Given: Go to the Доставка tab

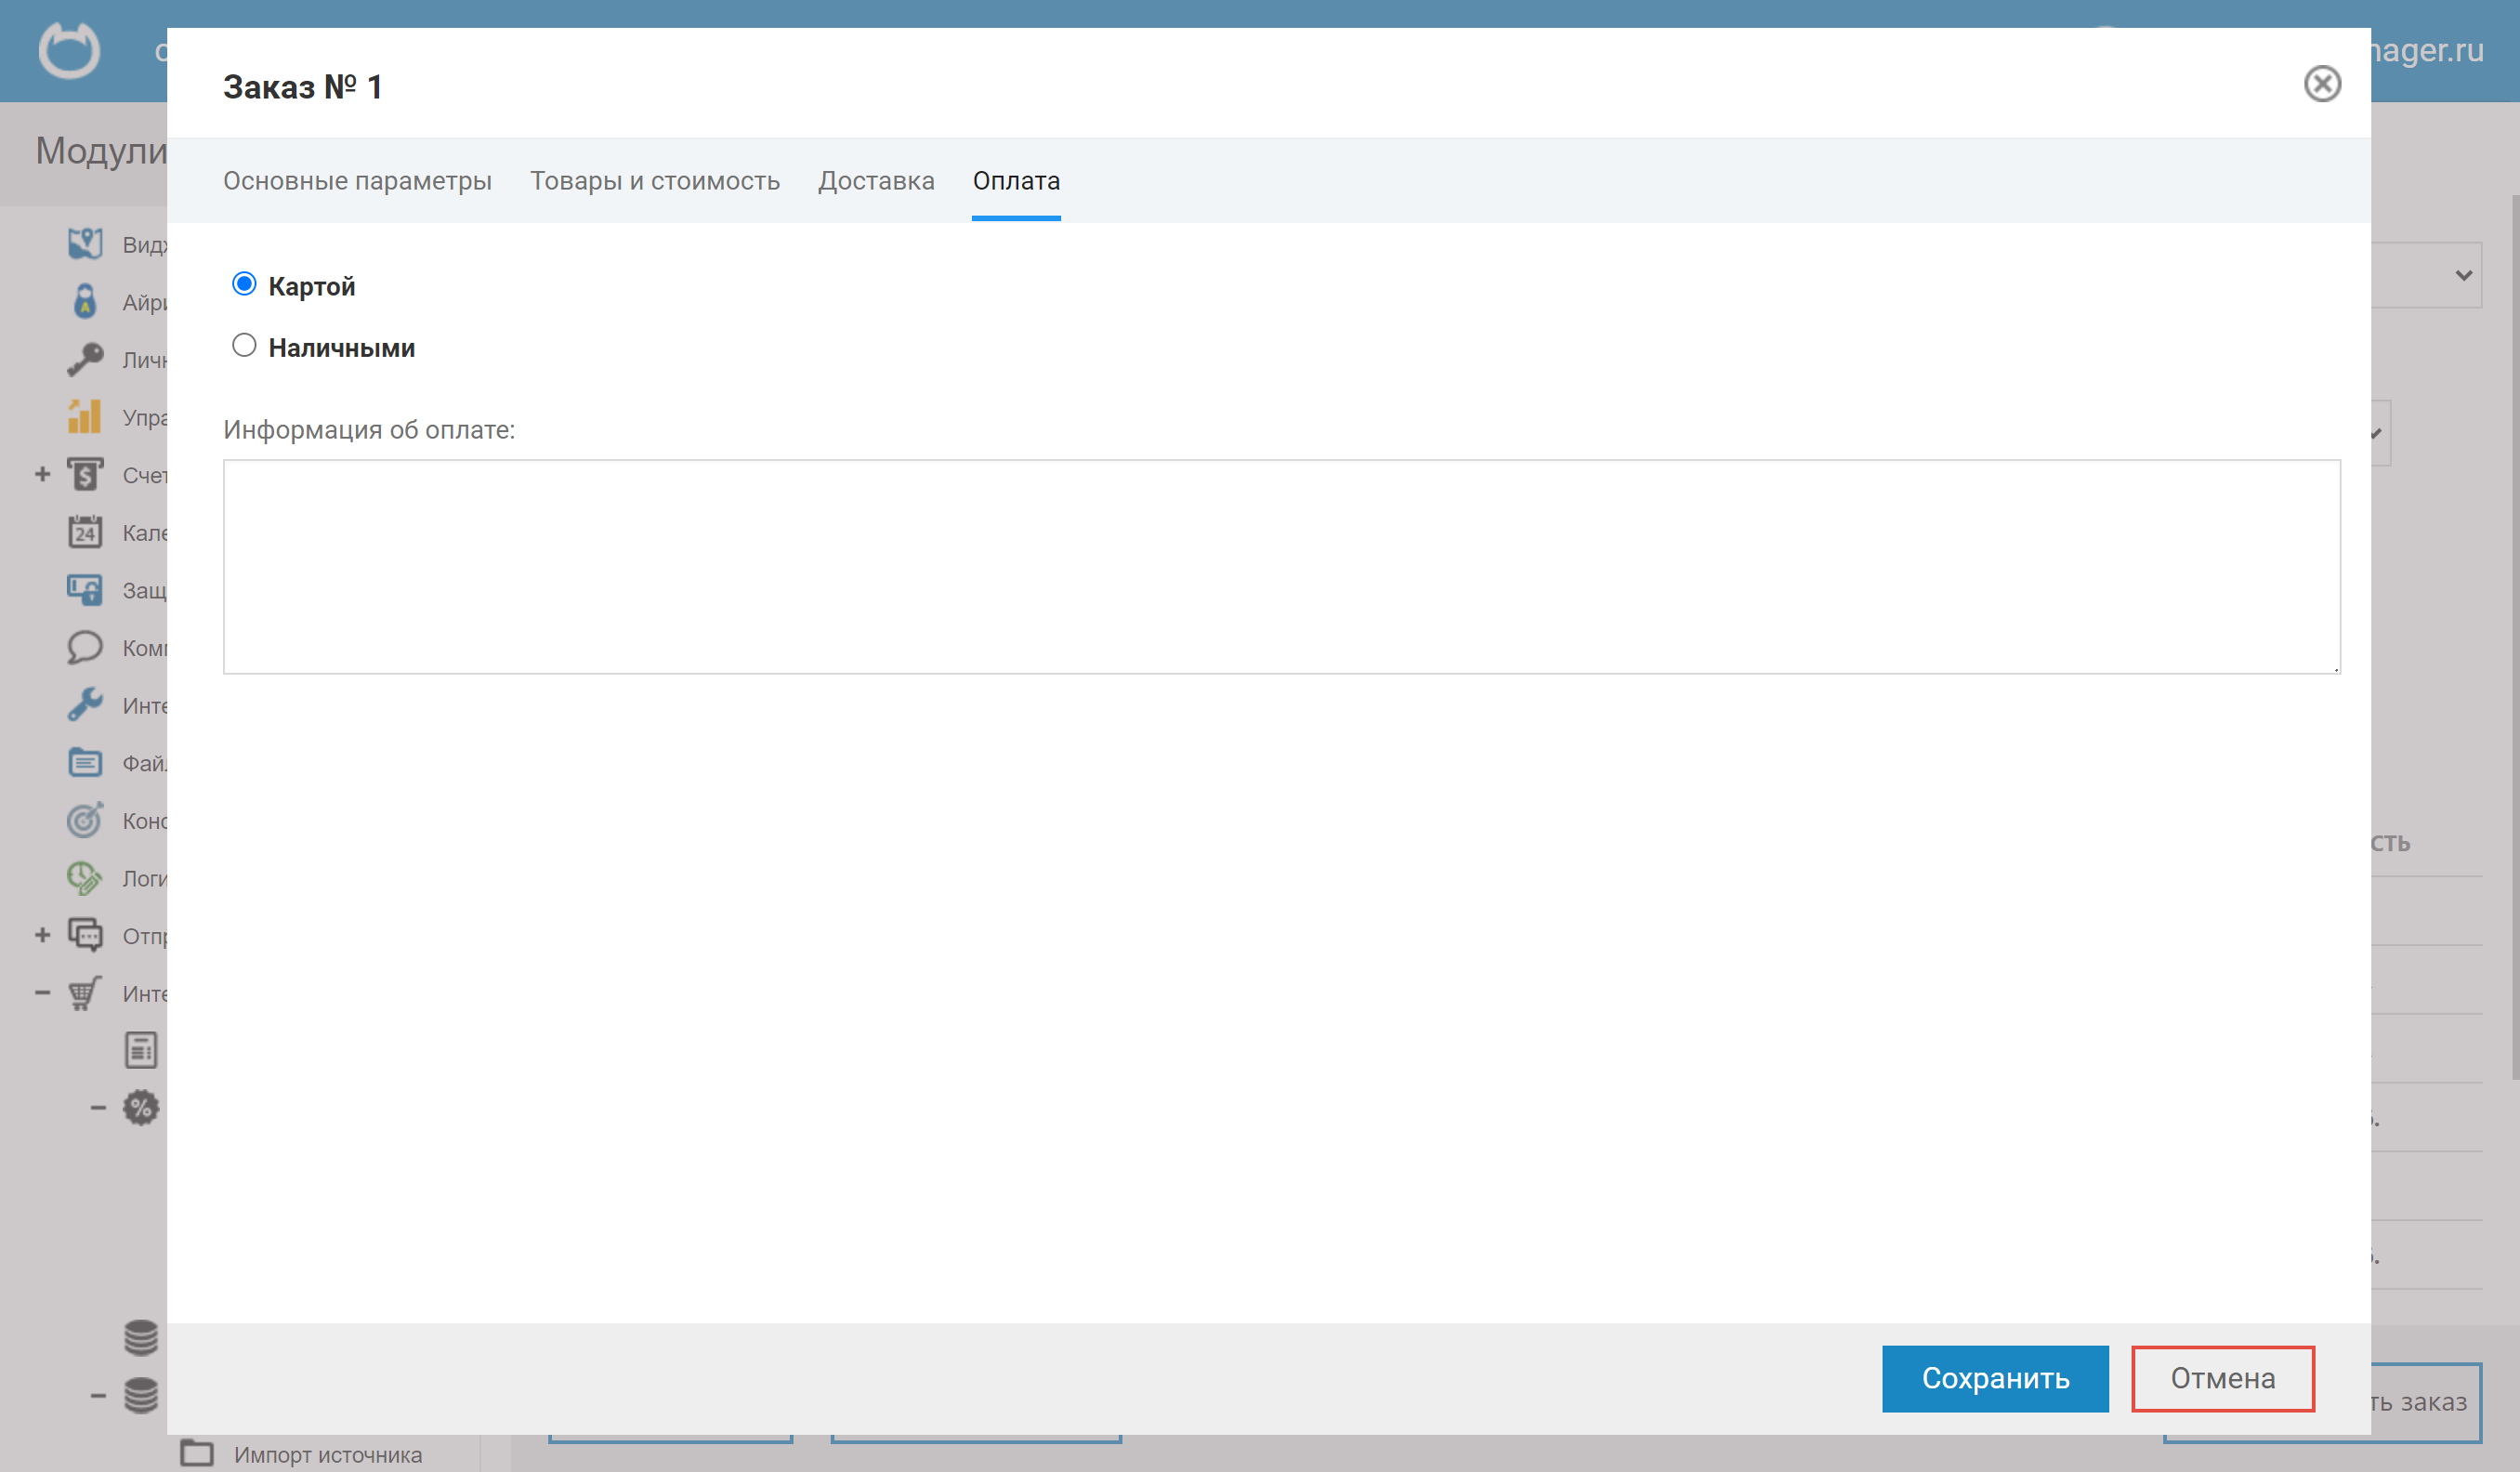Looking at the screenshot, I should coord(875,181).
